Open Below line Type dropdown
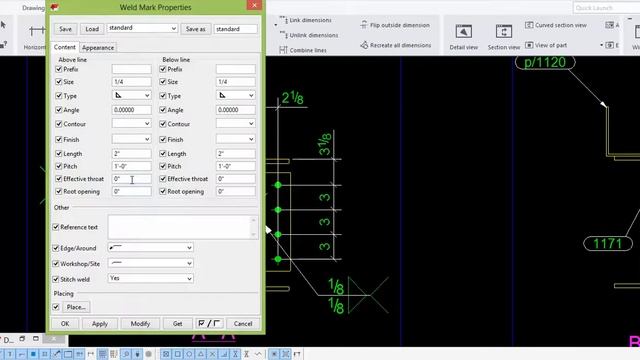 (236, 96)
